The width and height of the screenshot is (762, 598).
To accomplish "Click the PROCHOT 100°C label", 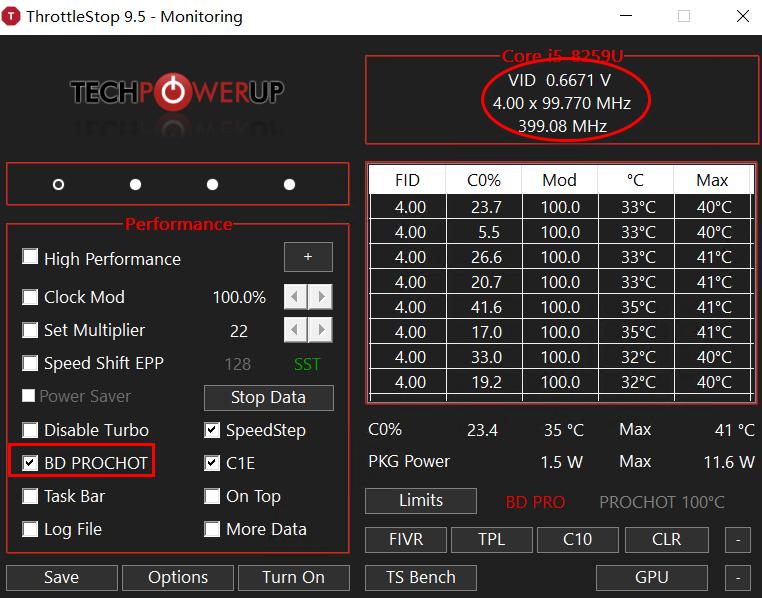I will 662,502.
